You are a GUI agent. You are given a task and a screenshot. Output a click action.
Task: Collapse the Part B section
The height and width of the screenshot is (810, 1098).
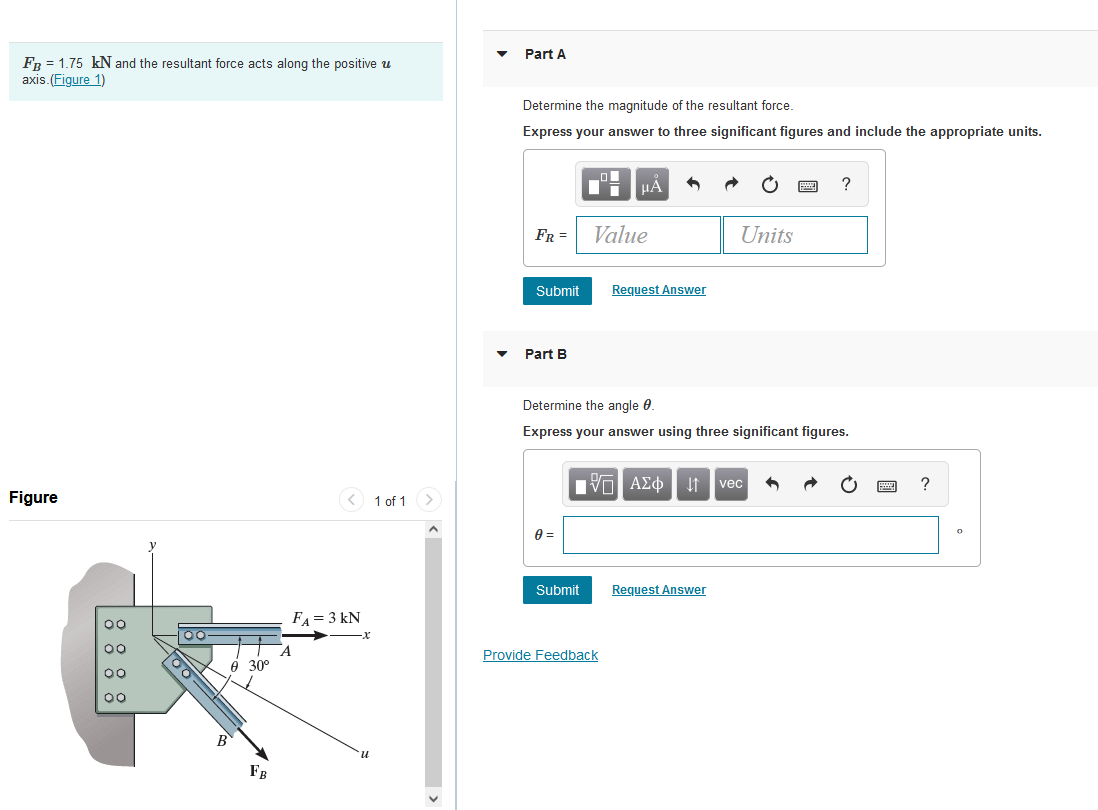pos(501,354)
